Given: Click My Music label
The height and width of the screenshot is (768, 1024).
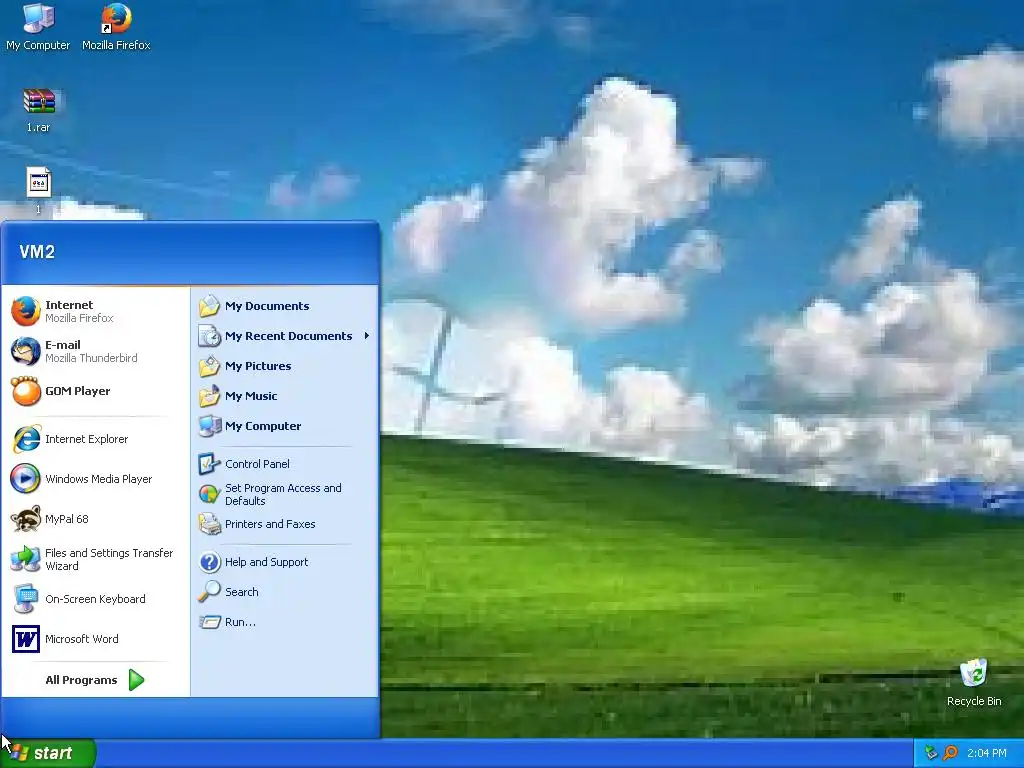Looking at the screenshot, I should point(251,396).
